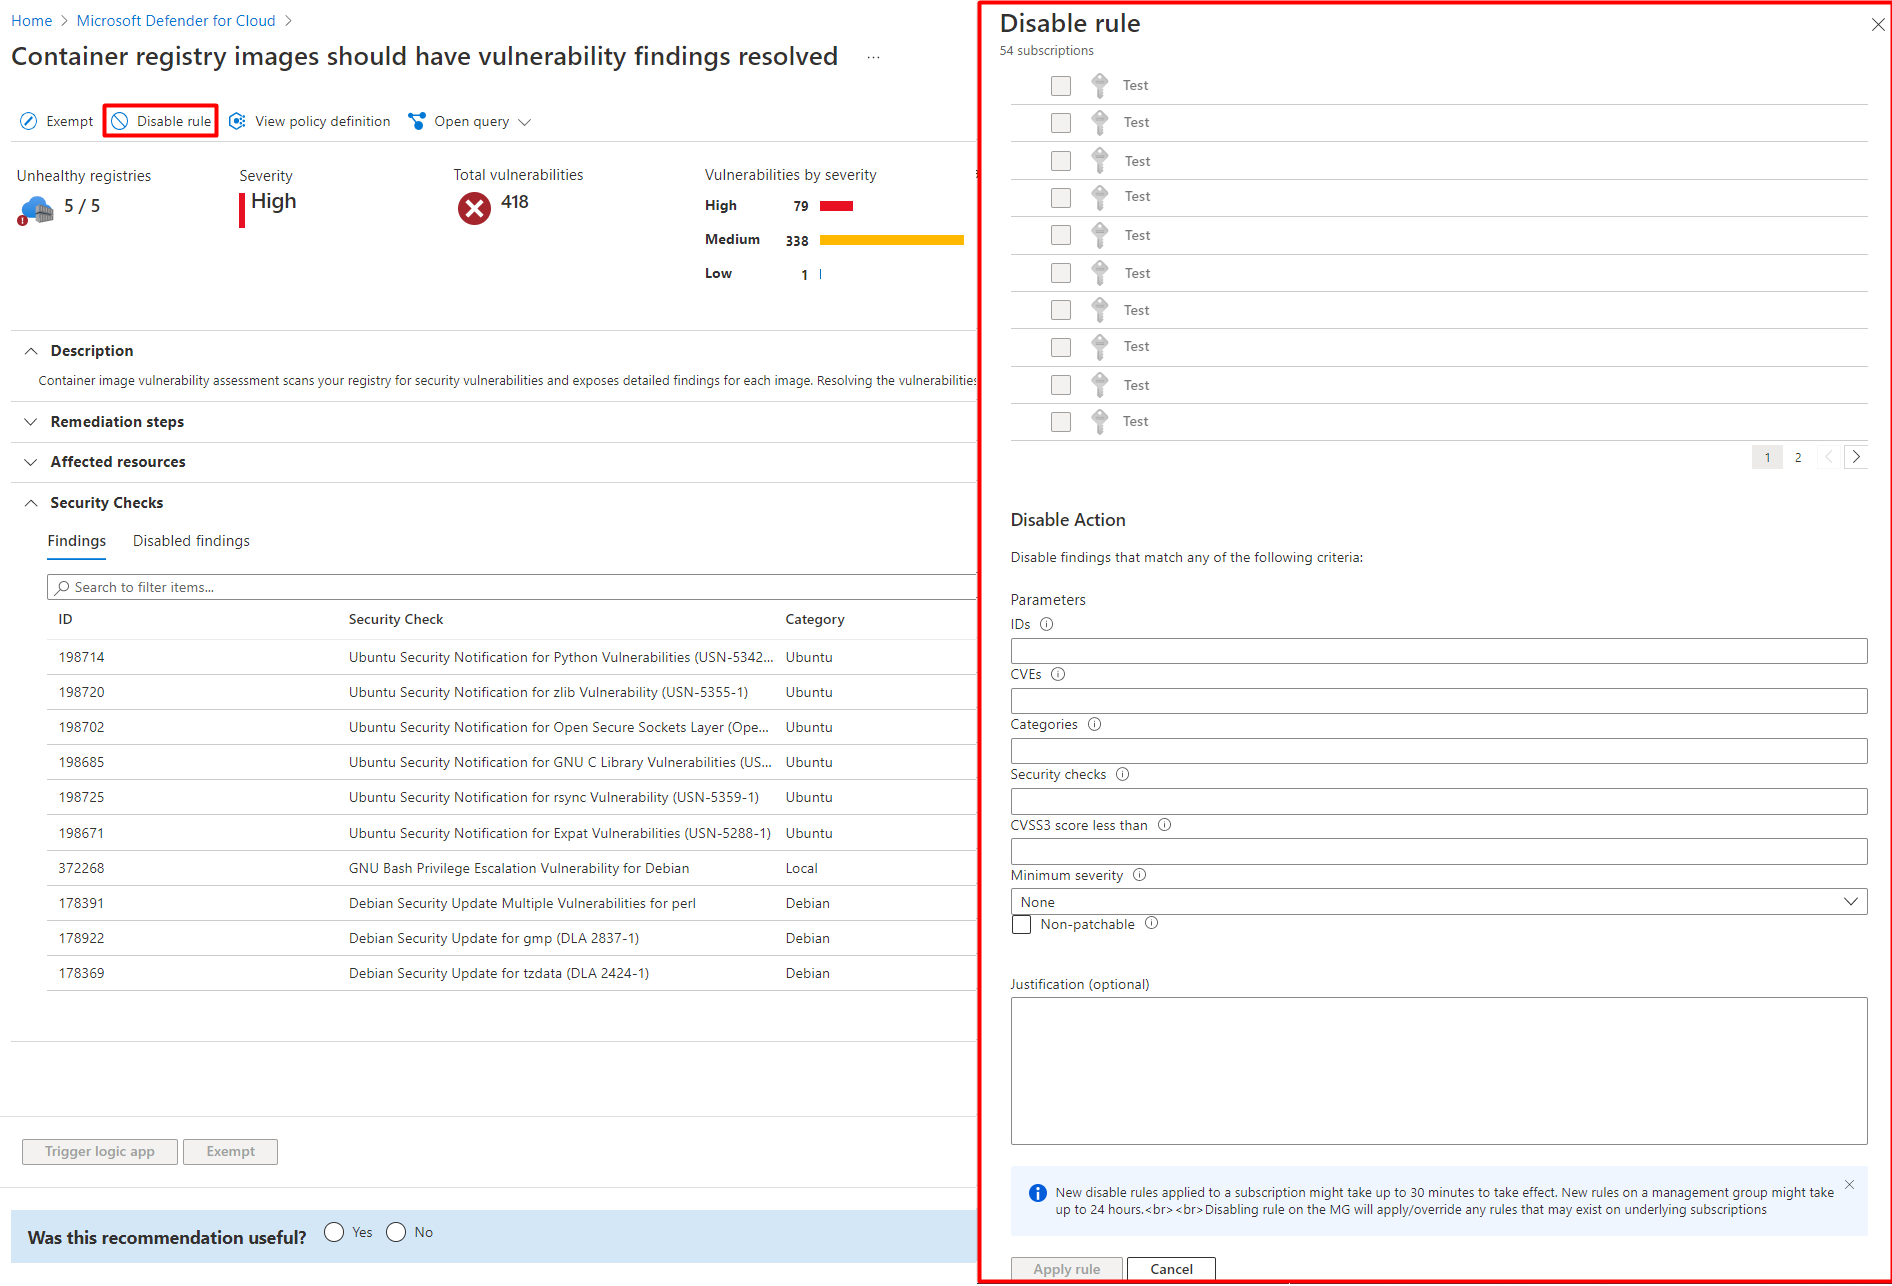Enable the Non-patchable checkbox

pos(1021,924)
